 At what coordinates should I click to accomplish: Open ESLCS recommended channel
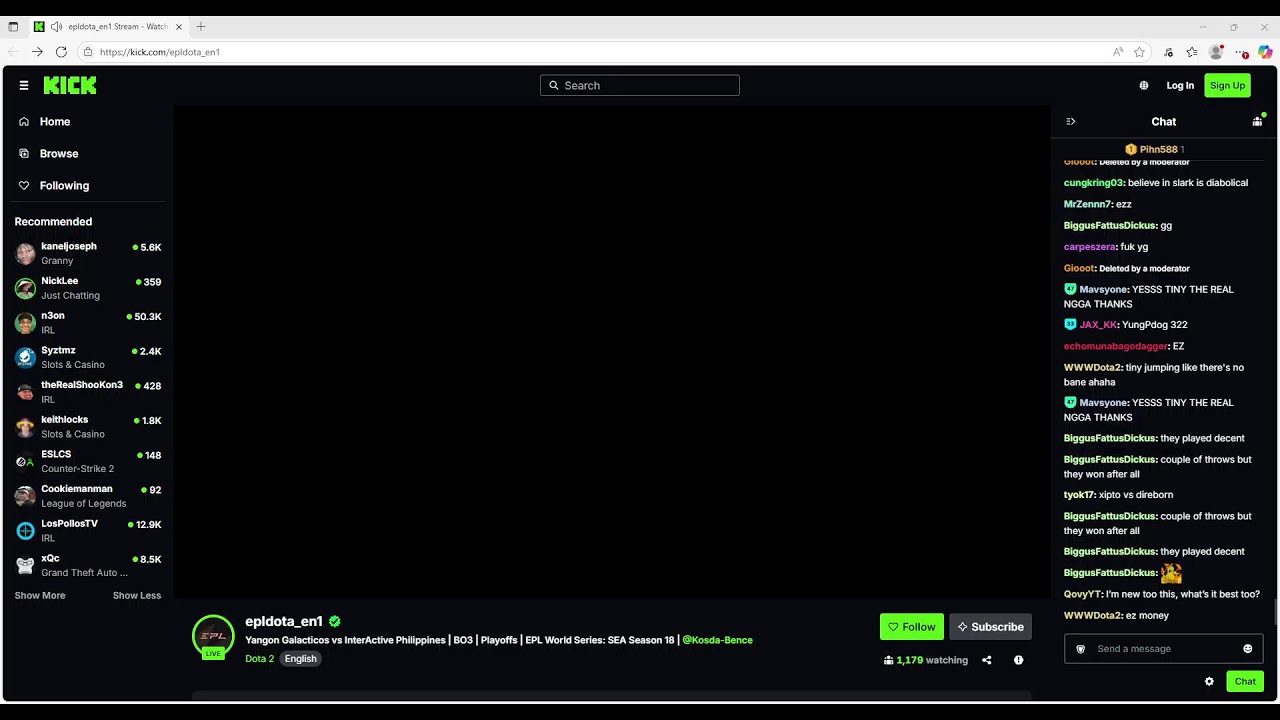tap(88, 461)
